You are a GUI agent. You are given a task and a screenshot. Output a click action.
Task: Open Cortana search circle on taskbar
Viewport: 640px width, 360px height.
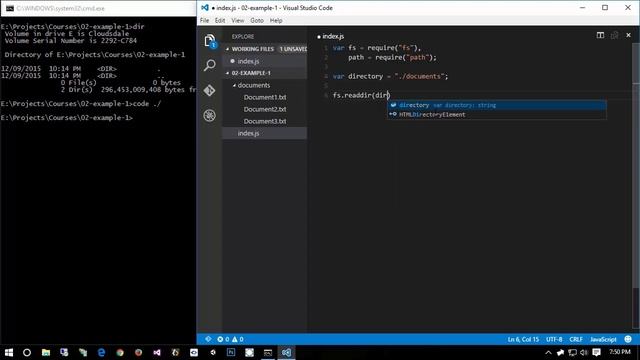(27, 352)
